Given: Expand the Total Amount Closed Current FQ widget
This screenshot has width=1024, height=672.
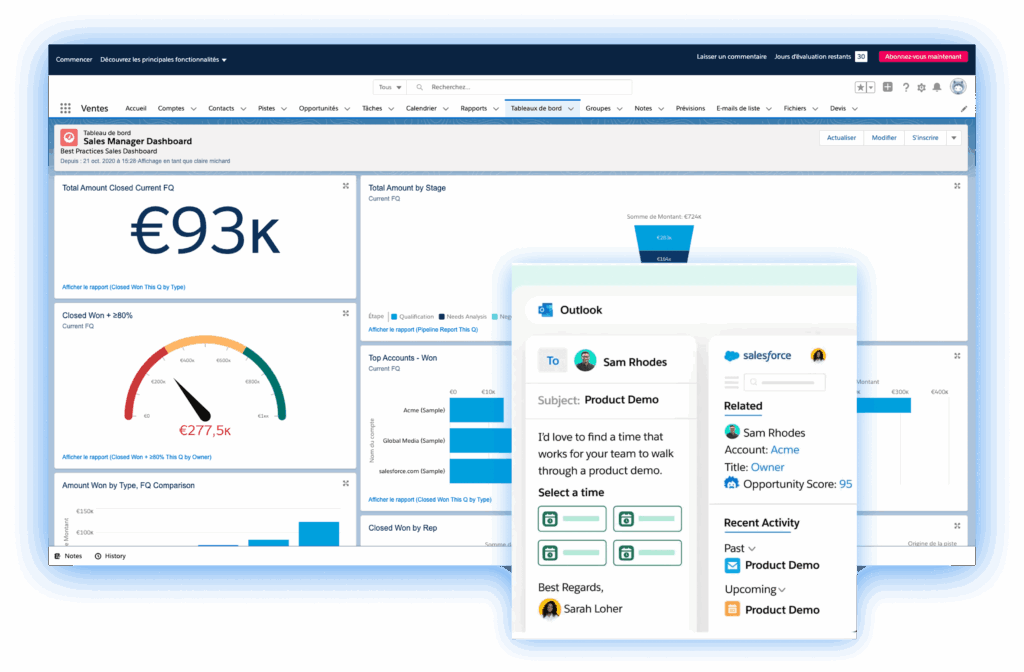Looking at the screenshot, I should point(345,186).
